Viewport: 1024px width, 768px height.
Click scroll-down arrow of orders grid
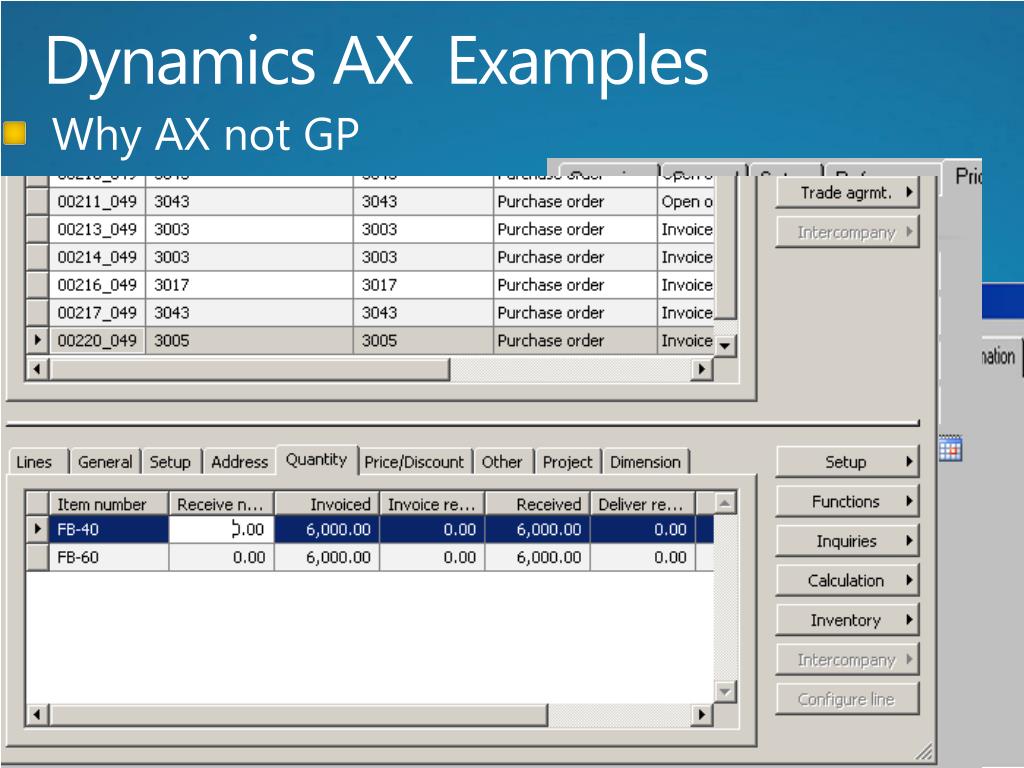725,345
